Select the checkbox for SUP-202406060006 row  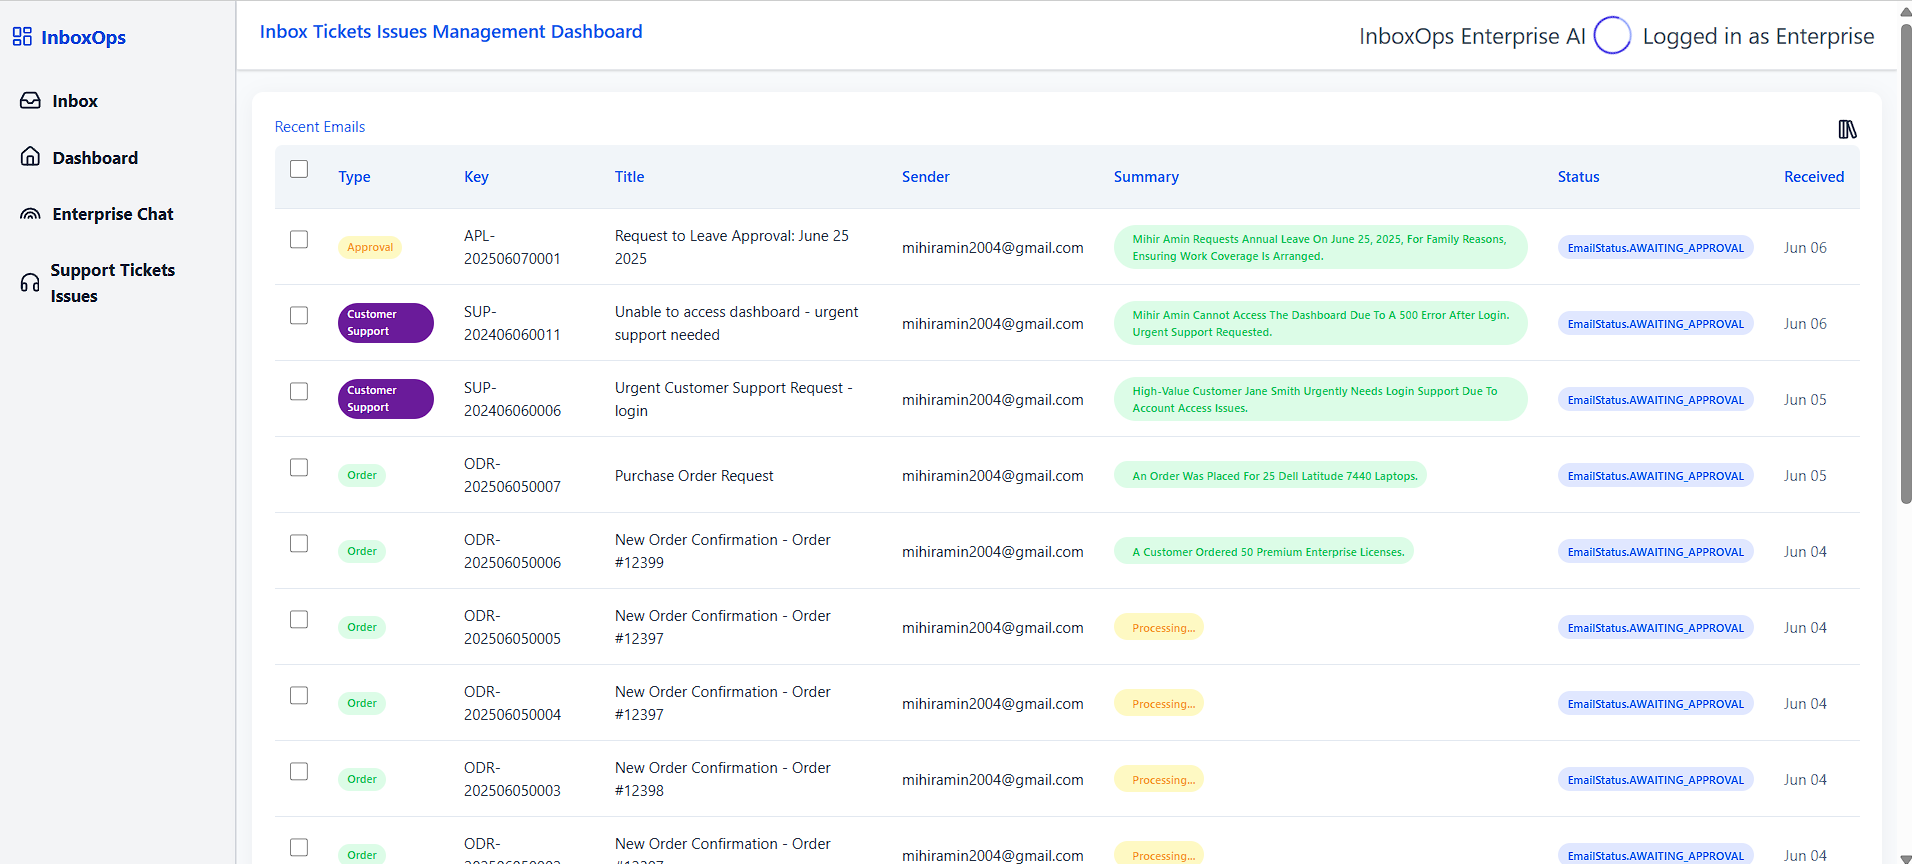299,391
